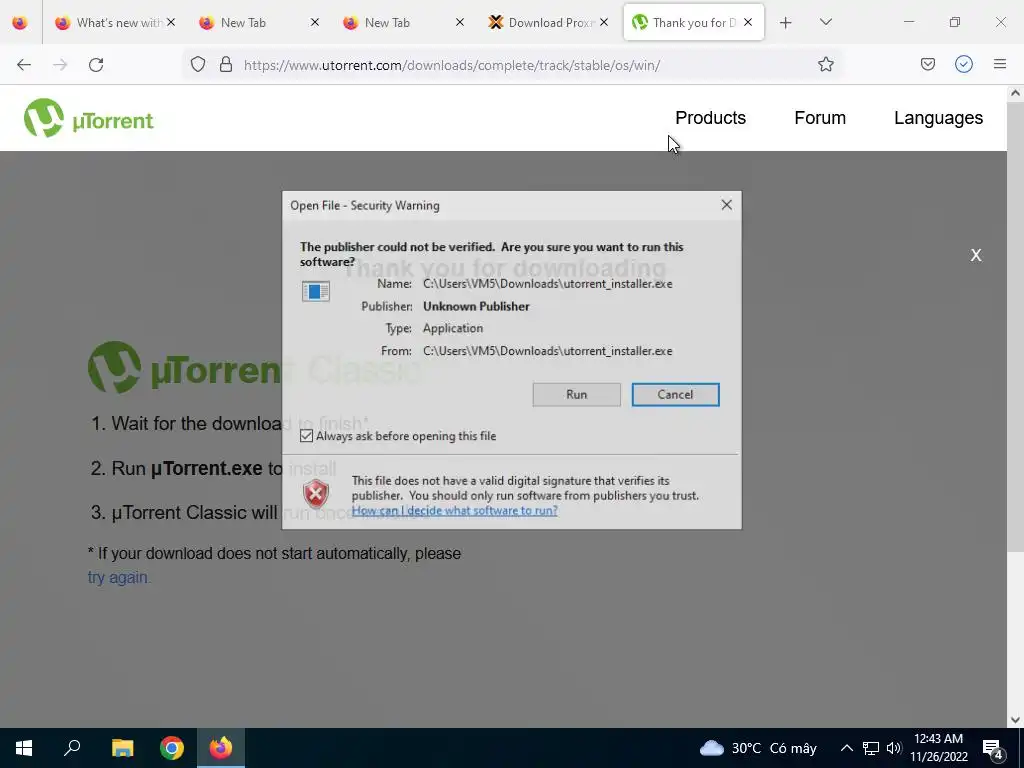
Task: Expand the list all tabs chevron
Action: pos(825,23)
